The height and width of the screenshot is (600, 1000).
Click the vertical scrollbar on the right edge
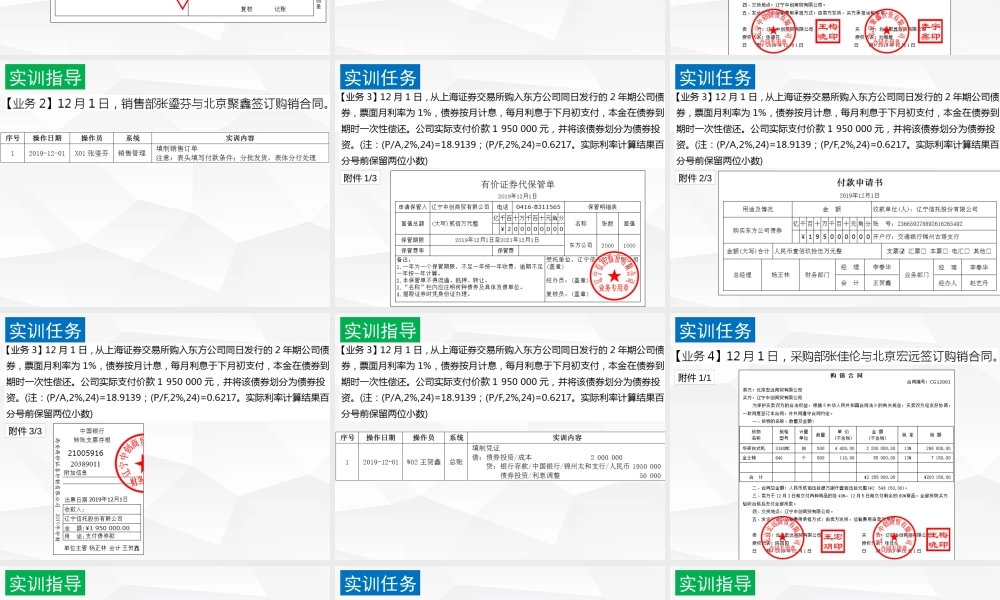pyautogui.click(x=997, y=300)
